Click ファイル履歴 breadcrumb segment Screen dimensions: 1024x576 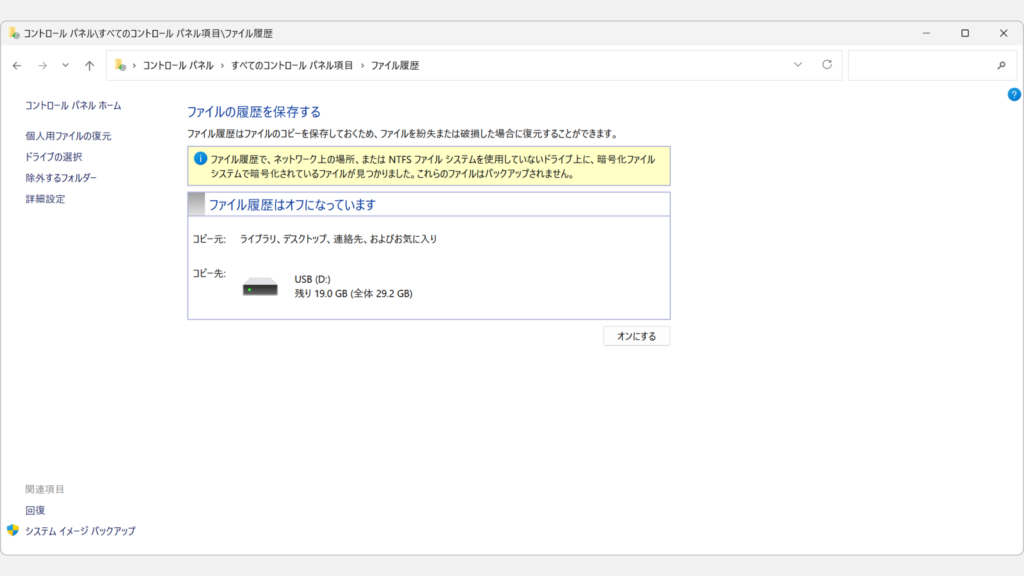395,65
